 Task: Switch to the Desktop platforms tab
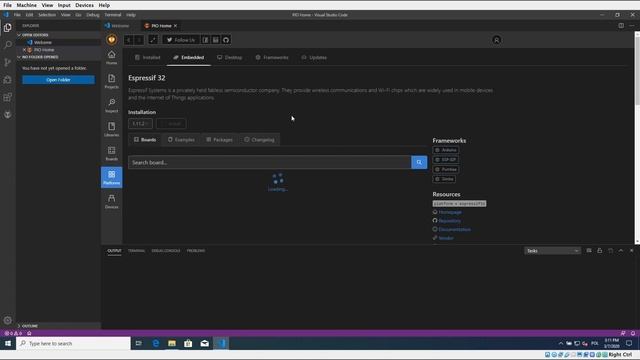pos(230,58)
